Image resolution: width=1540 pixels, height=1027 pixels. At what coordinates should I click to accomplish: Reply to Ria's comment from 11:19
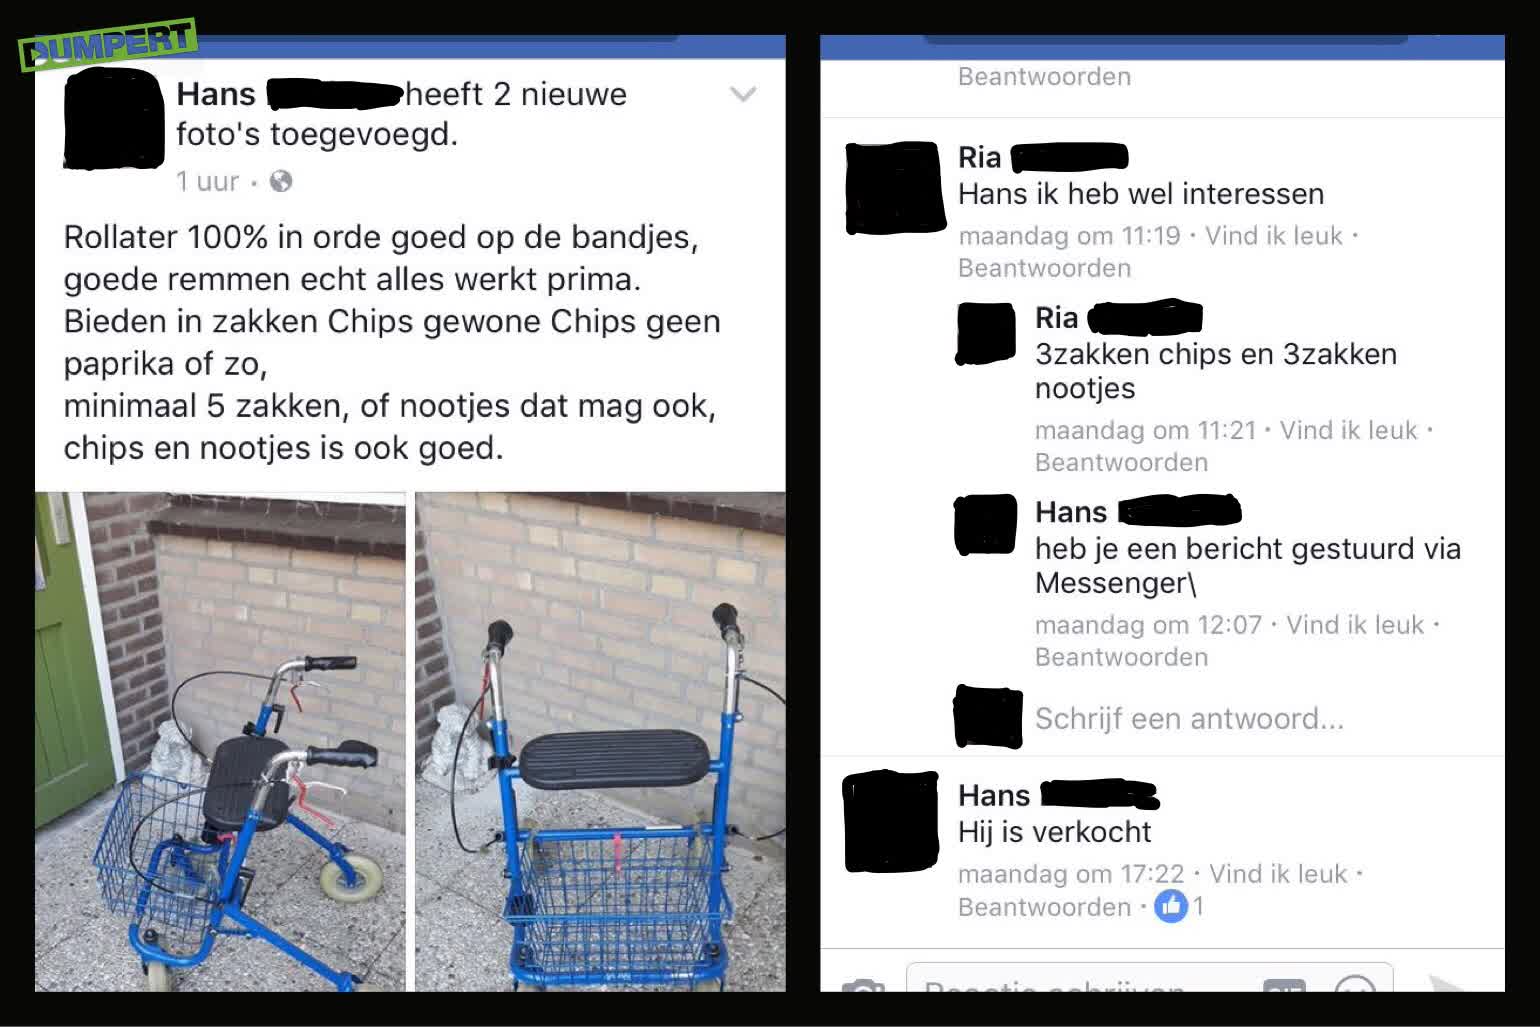[1044, 268]
